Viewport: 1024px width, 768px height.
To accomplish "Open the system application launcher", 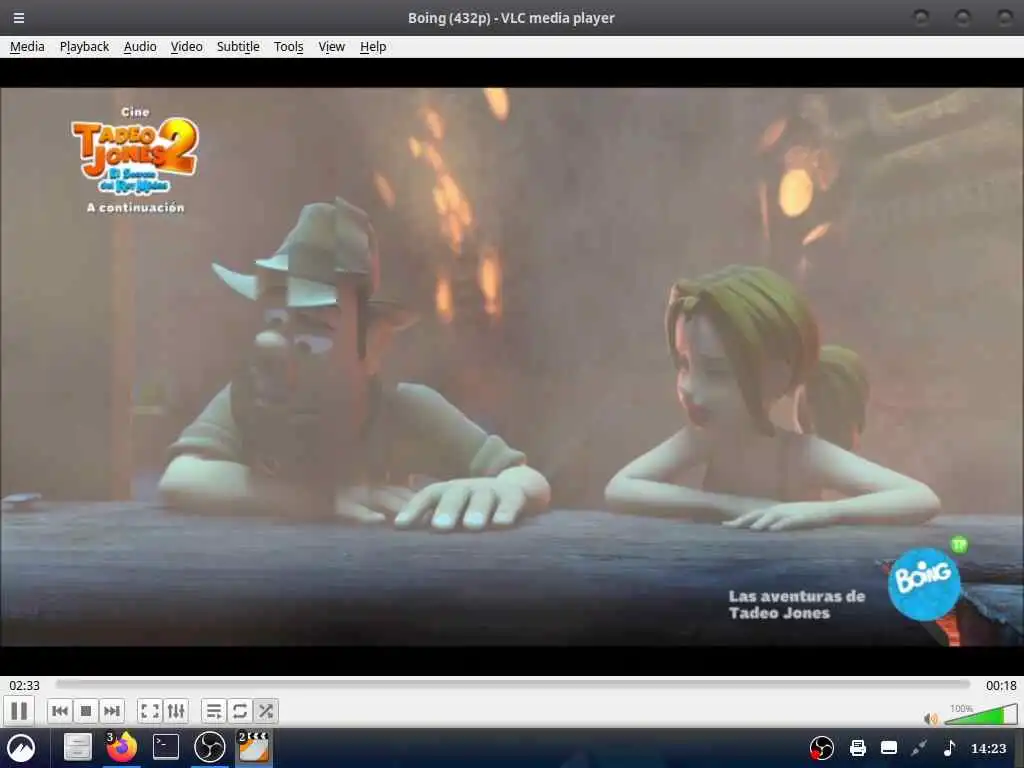I will 22,748.
